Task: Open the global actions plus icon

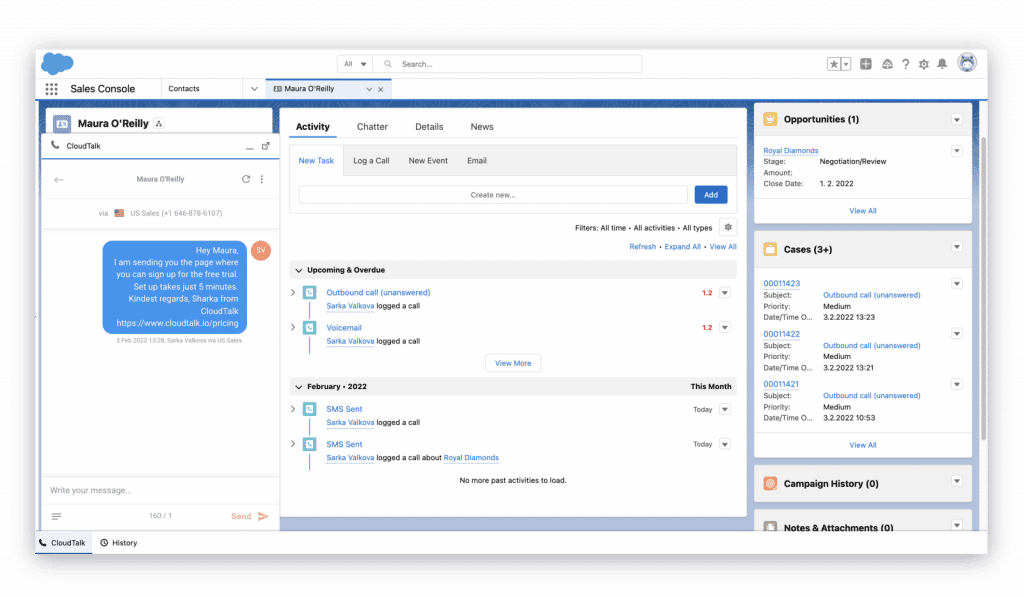Action: [x=866, y=64]
